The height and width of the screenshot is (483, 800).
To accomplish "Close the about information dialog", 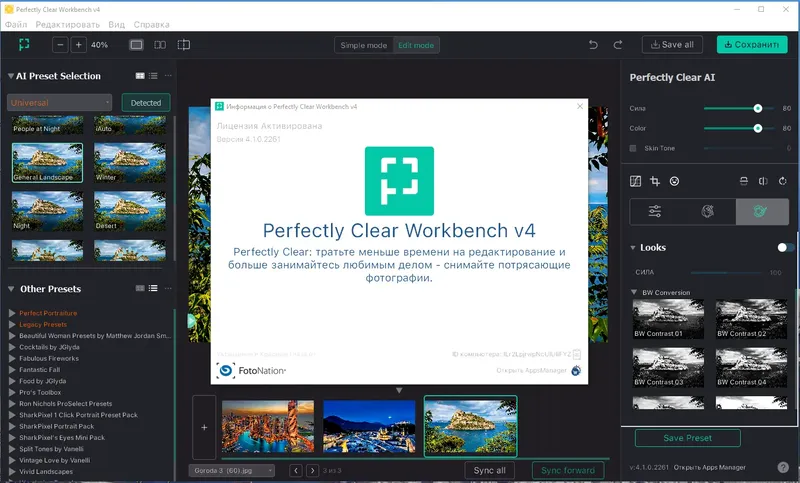I will [x=580, y=106].
